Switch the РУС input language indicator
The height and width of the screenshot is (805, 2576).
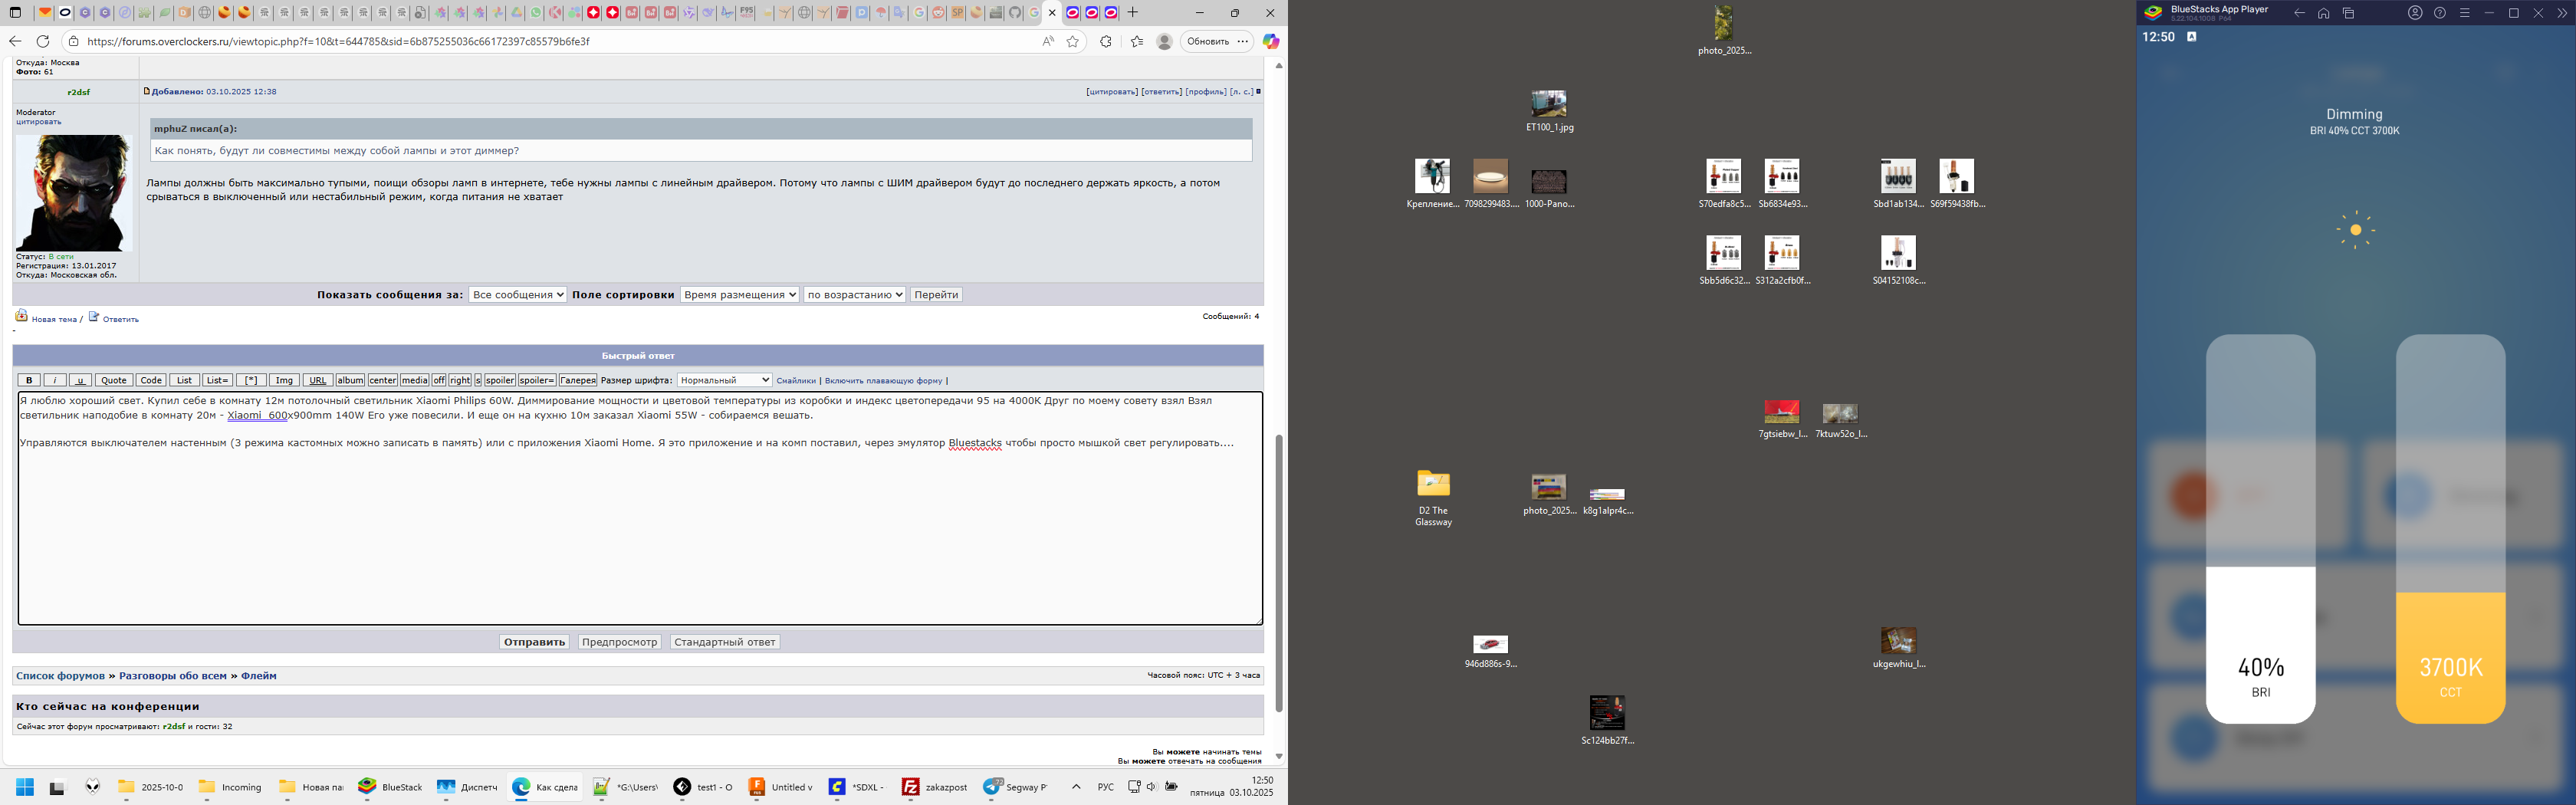coord(1106,787)
